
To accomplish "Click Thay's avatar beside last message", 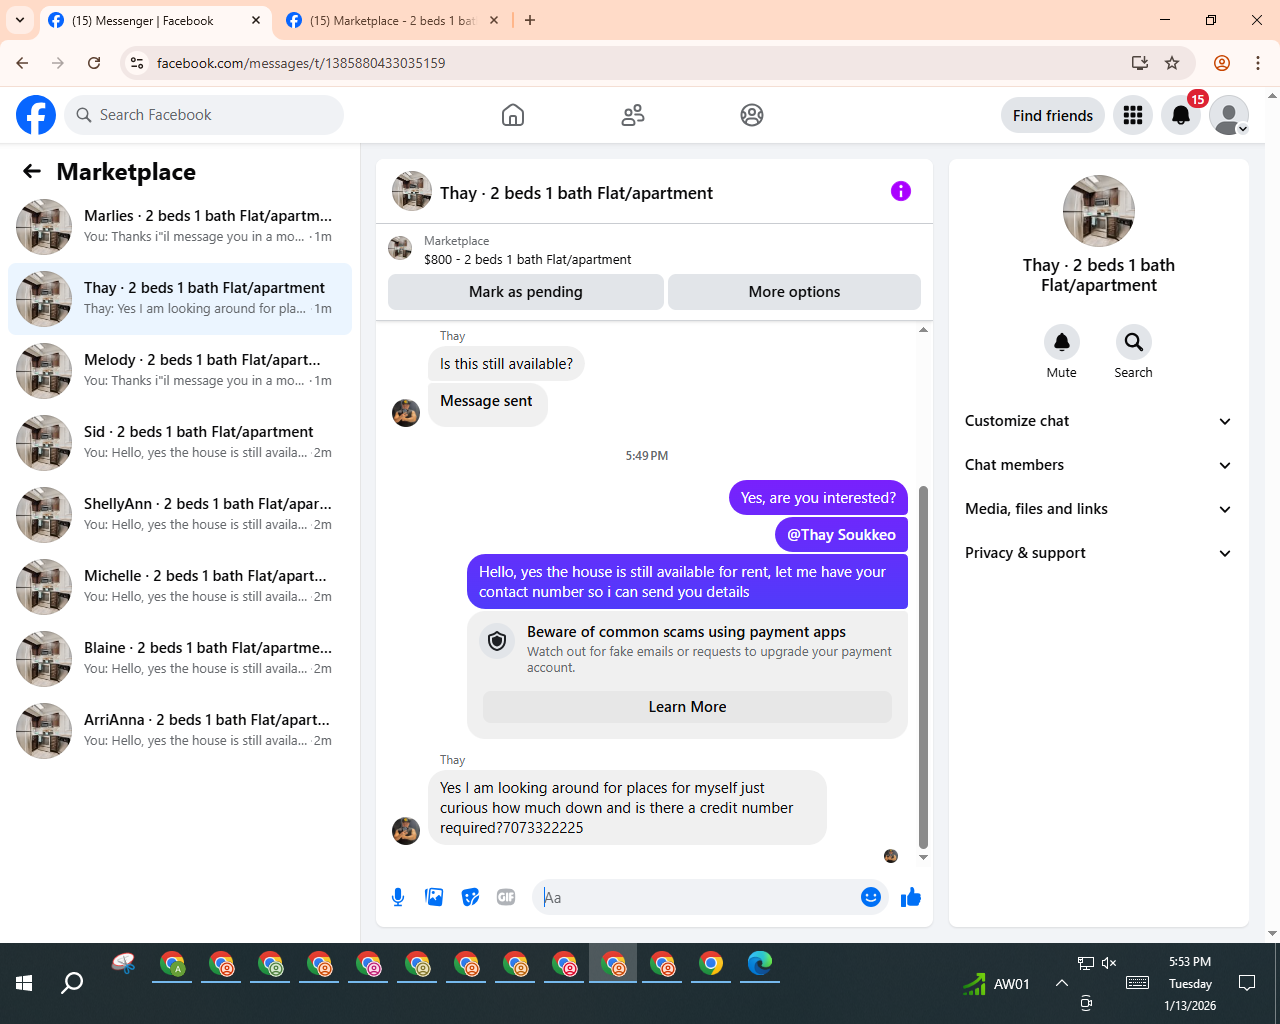I will (406, 831).
